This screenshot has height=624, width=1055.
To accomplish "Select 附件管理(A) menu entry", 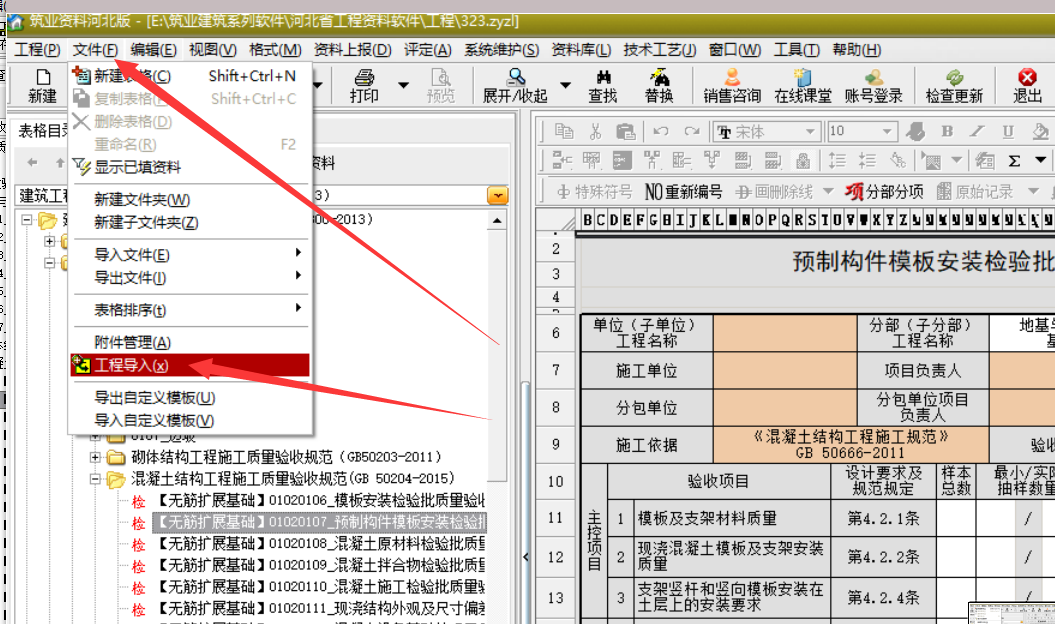I will pyautogui.click(x=190, y=343).
